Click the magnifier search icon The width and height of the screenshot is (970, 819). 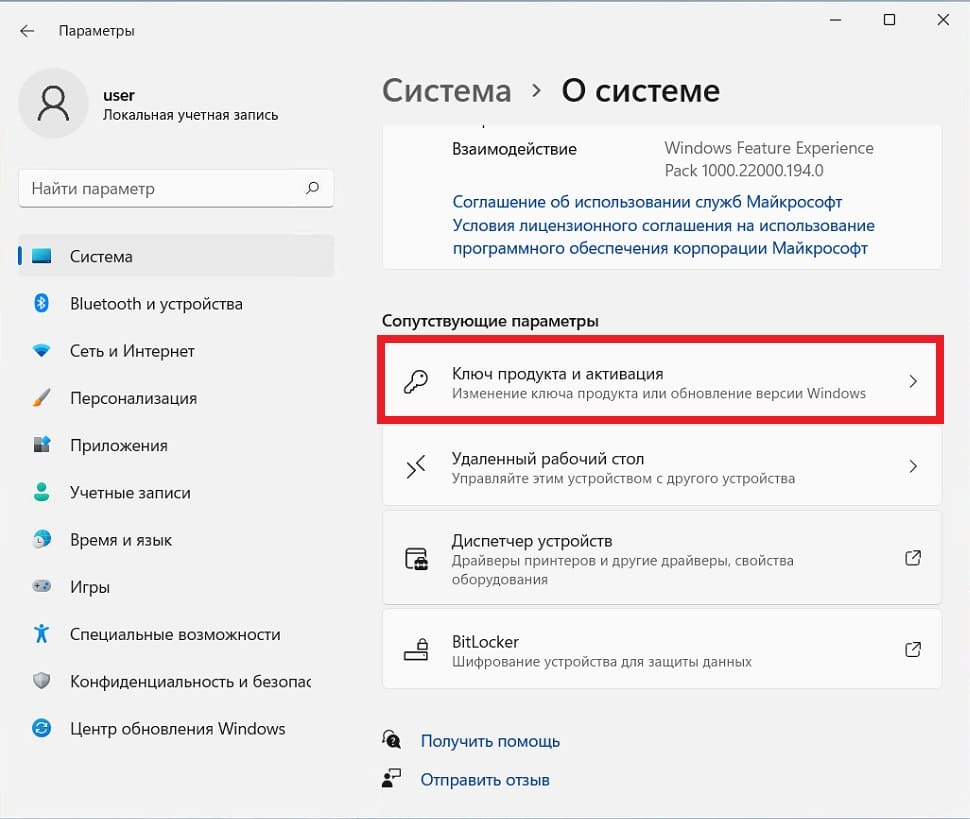coord(312,187)
